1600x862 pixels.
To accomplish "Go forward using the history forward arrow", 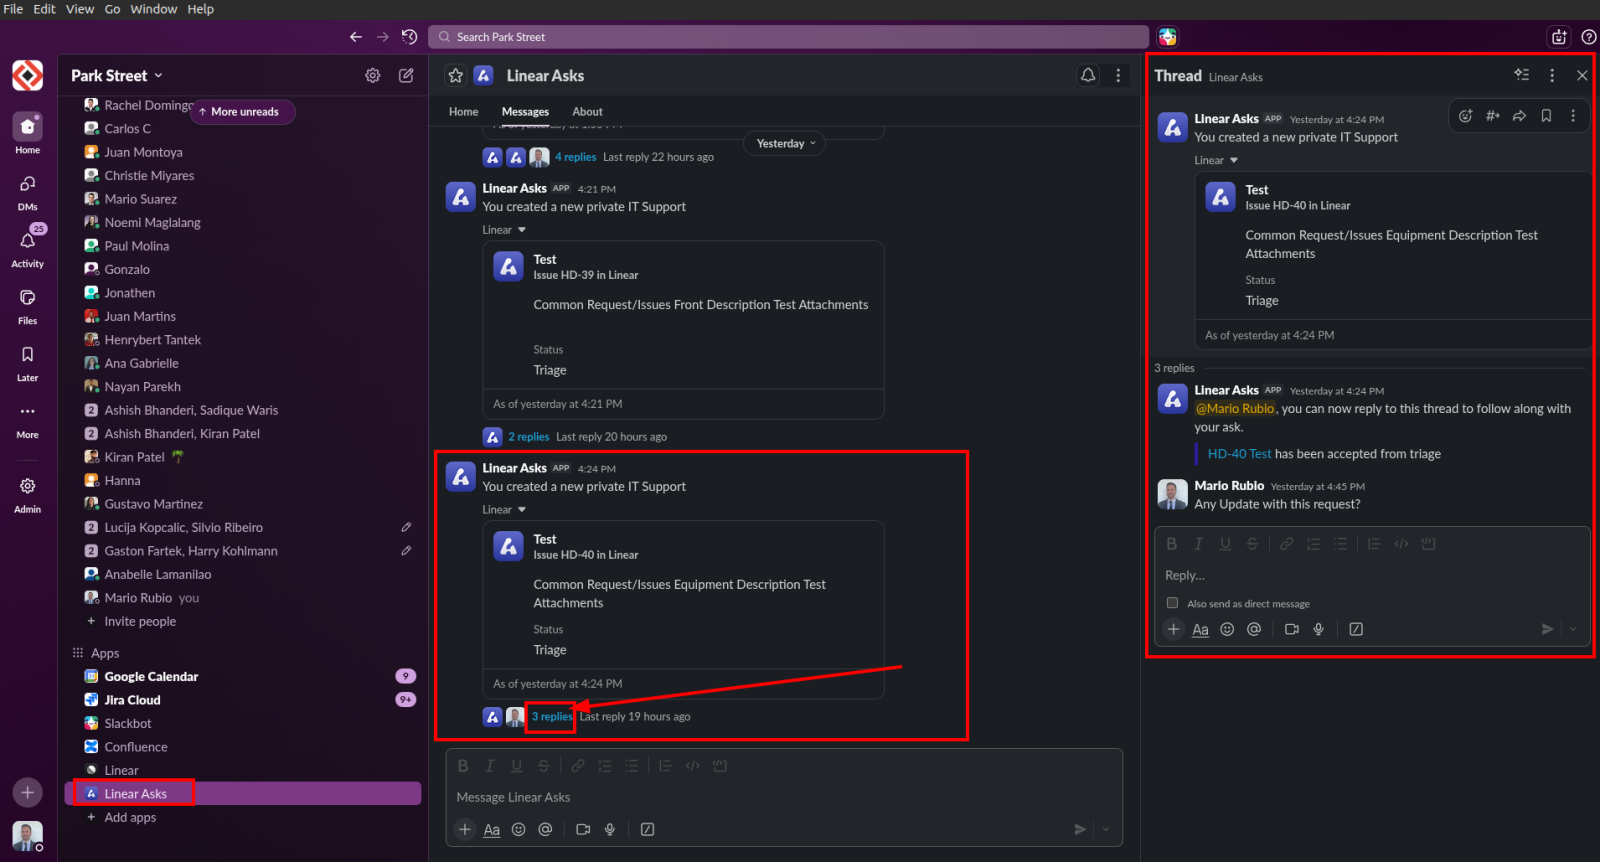I will [383, 37].
